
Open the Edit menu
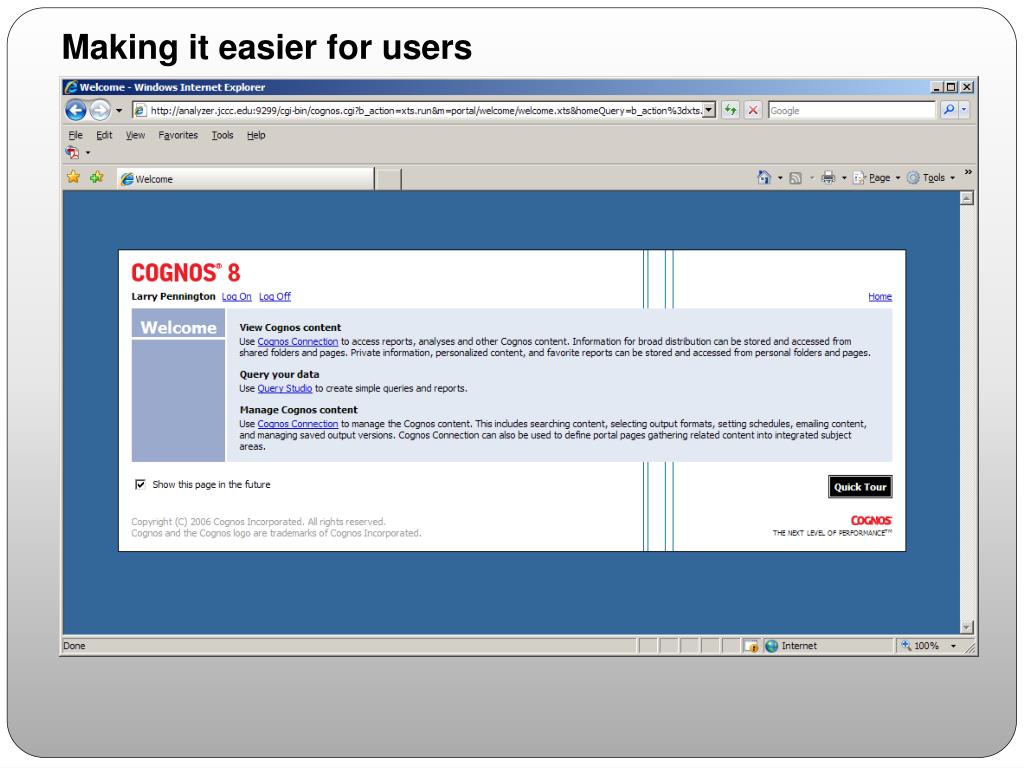[104, 135]
